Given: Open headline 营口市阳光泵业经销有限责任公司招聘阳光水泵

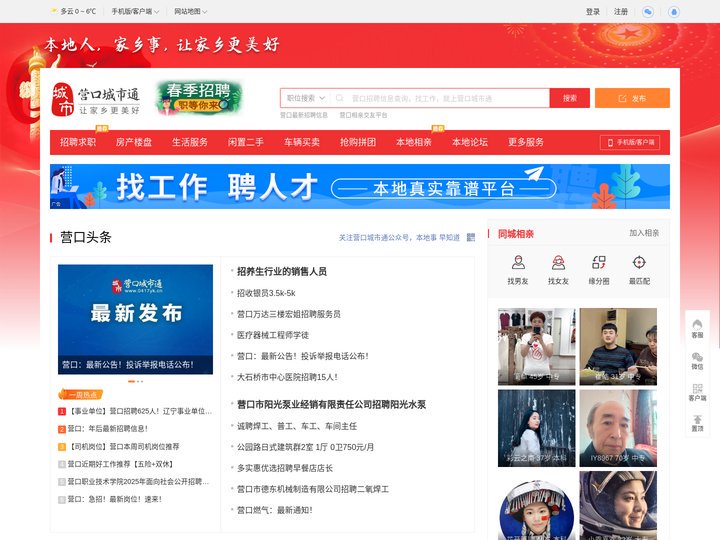Looking at the screenshot, I should [331, 405].
